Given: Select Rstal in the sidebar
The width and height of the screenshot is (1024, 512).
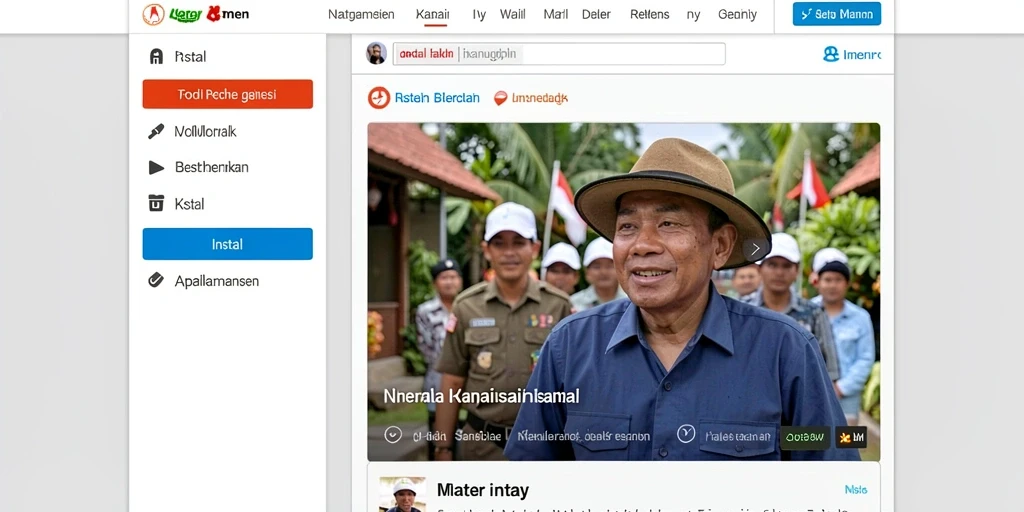Looking at the screenshot, I should tap(190, 57).
